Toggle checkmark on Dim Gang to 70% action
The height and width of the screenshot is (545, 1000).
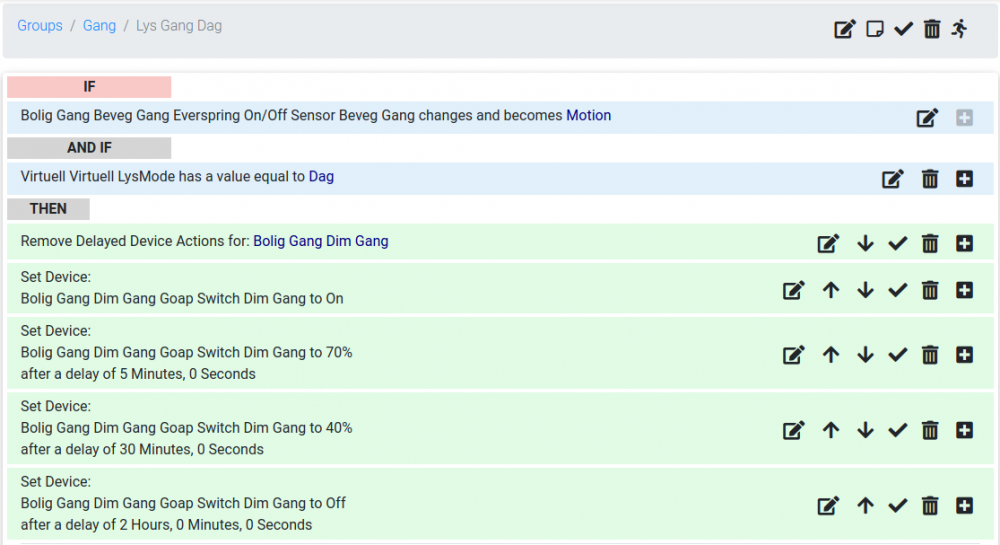point(898,354)
